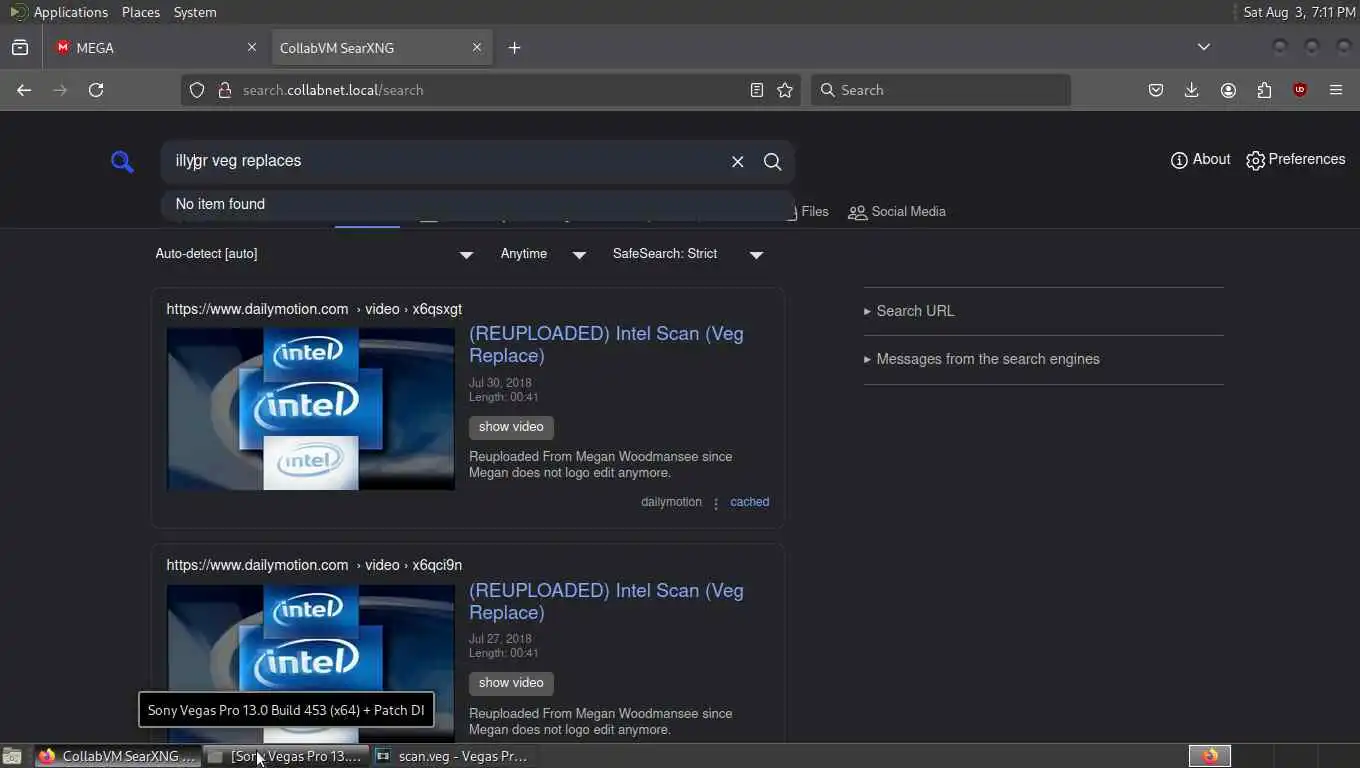The image size is (1360, 768).
Task: Click the SearXNG search query field
Action: tap(445, 161)
